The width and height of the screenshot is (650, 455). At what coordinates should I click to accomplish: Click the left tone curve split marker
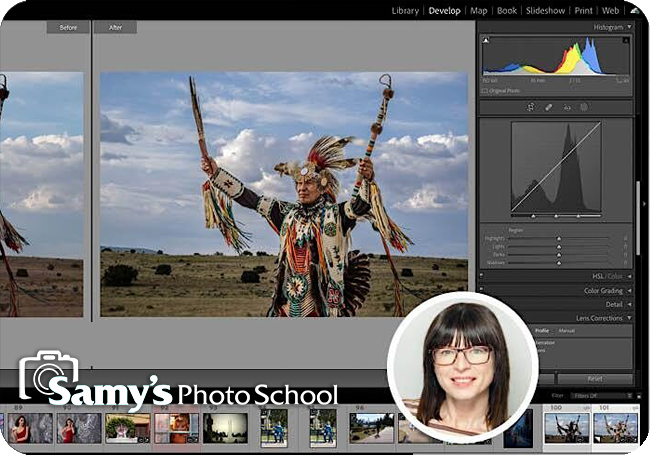pos(534,216)
